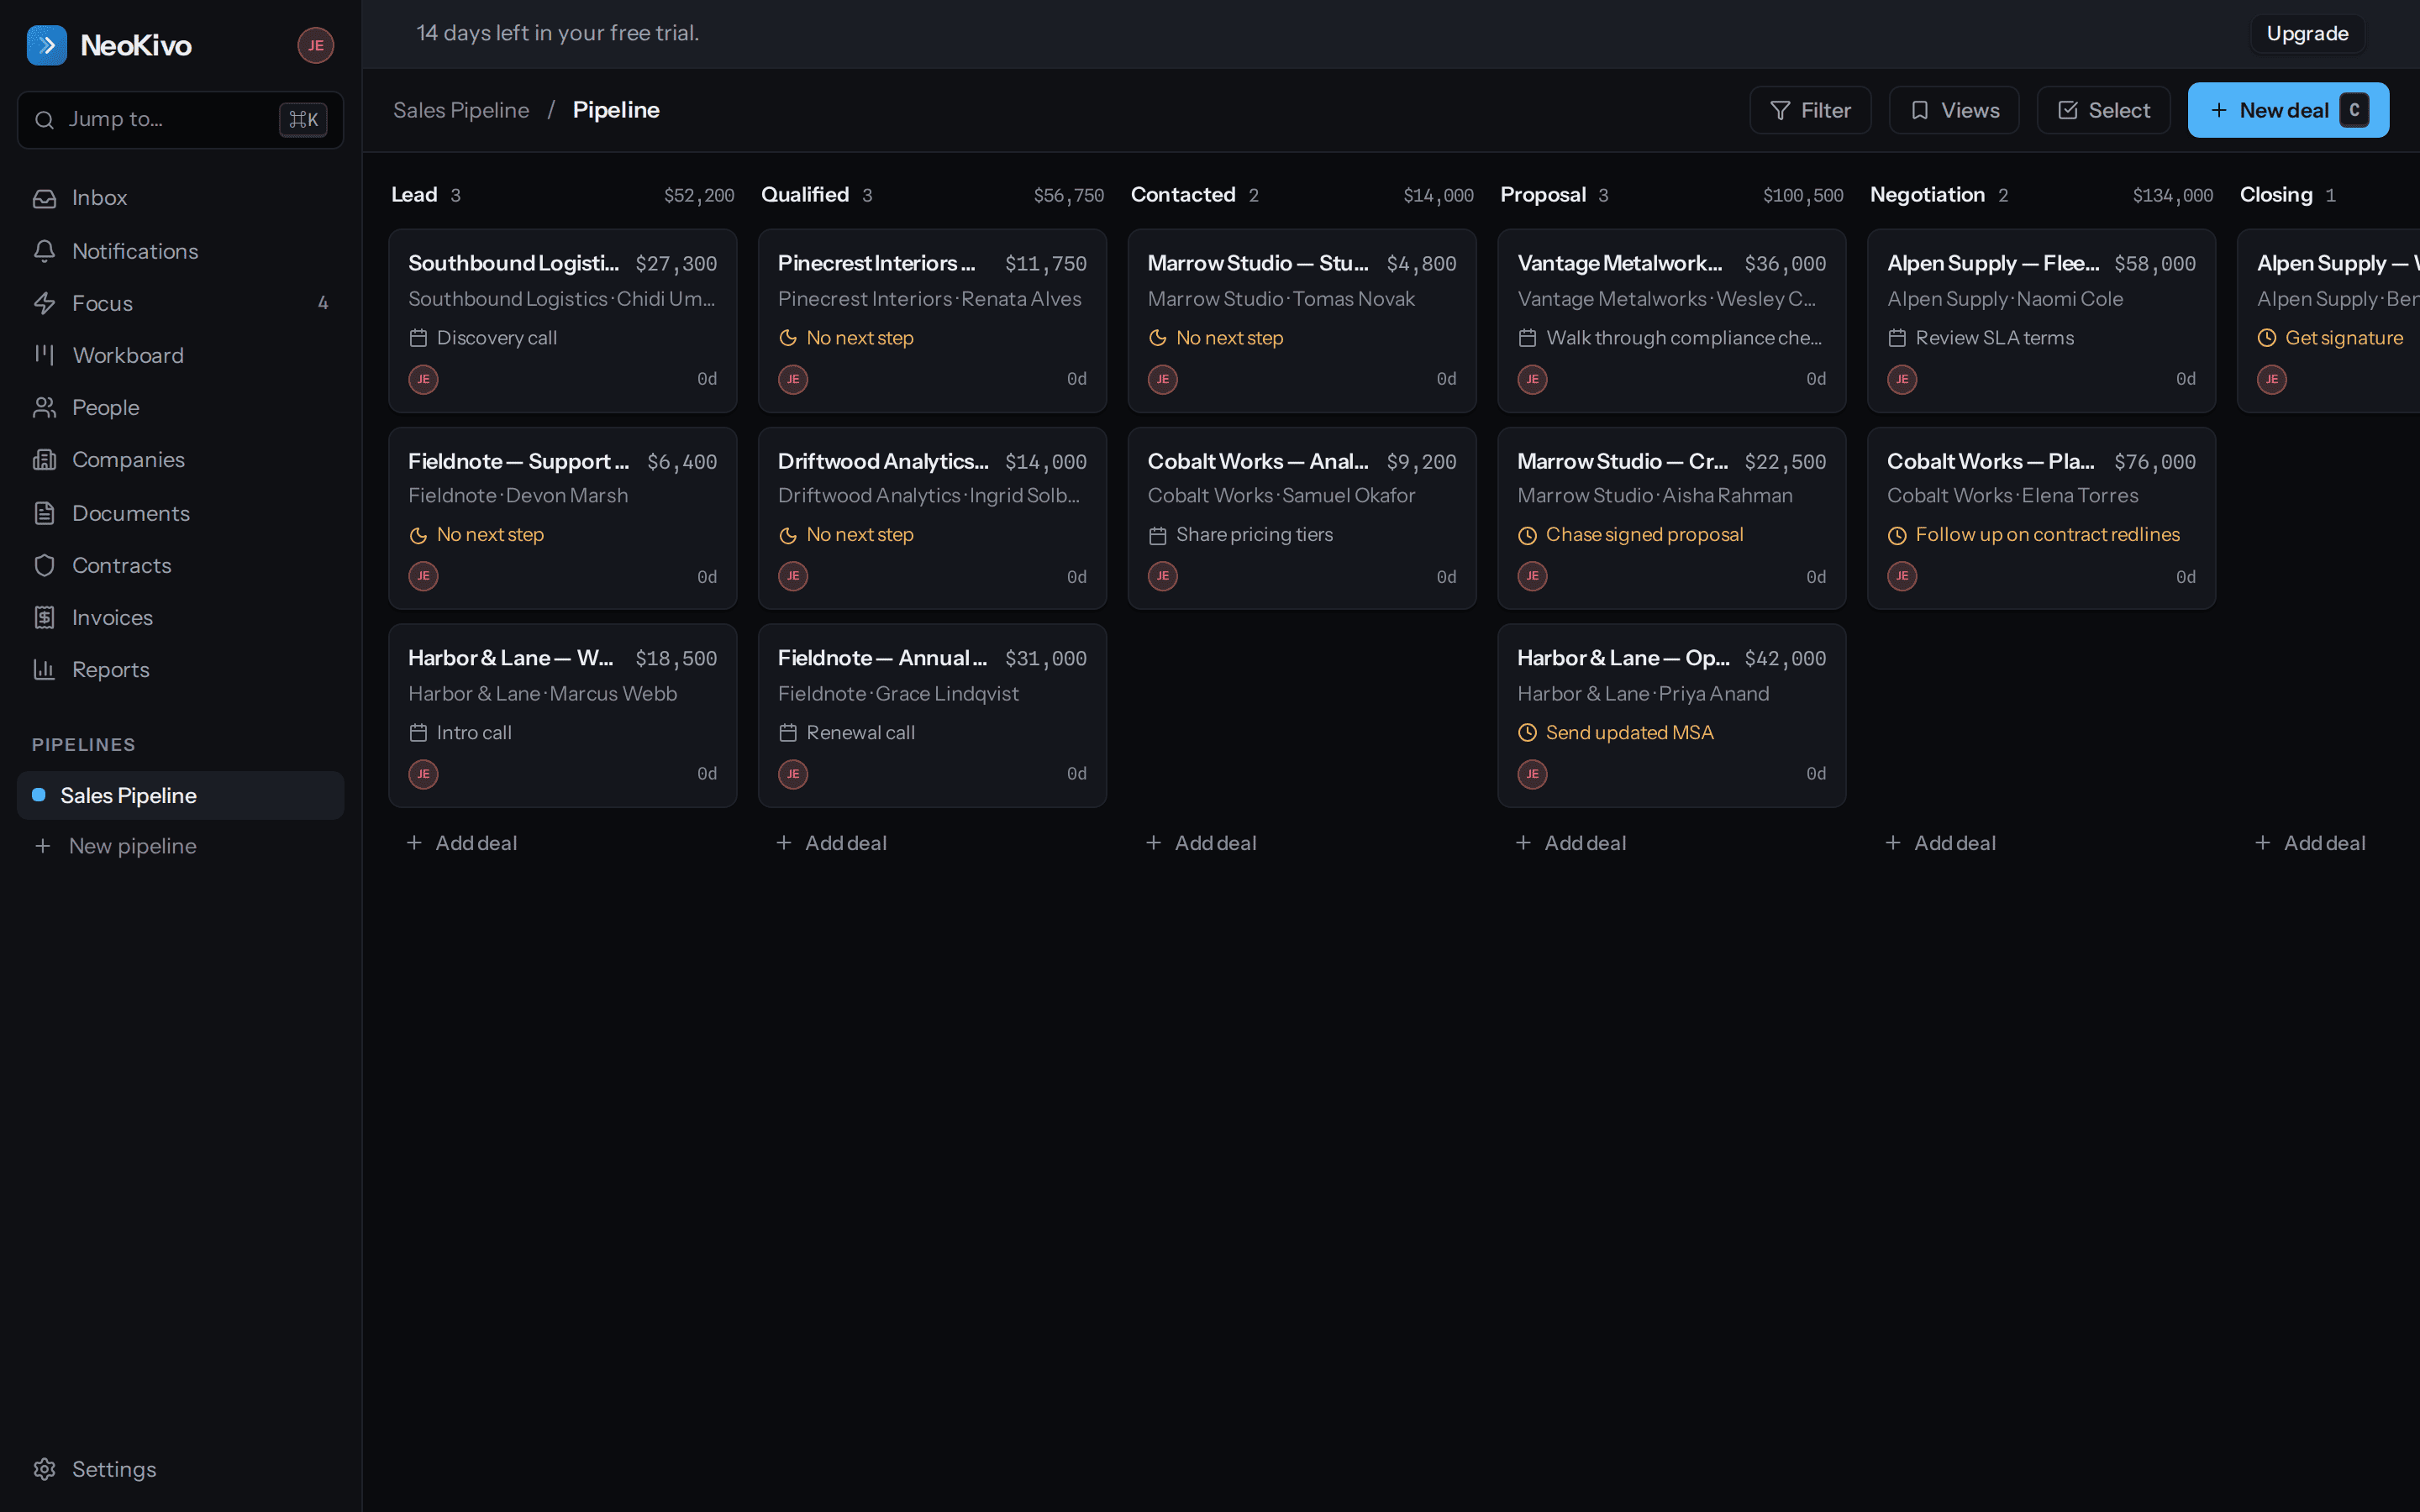Open the Marrow Studio $4,800 deal
Image resolution: width=2420 pixels, height=1512 pixels.
1302,321
